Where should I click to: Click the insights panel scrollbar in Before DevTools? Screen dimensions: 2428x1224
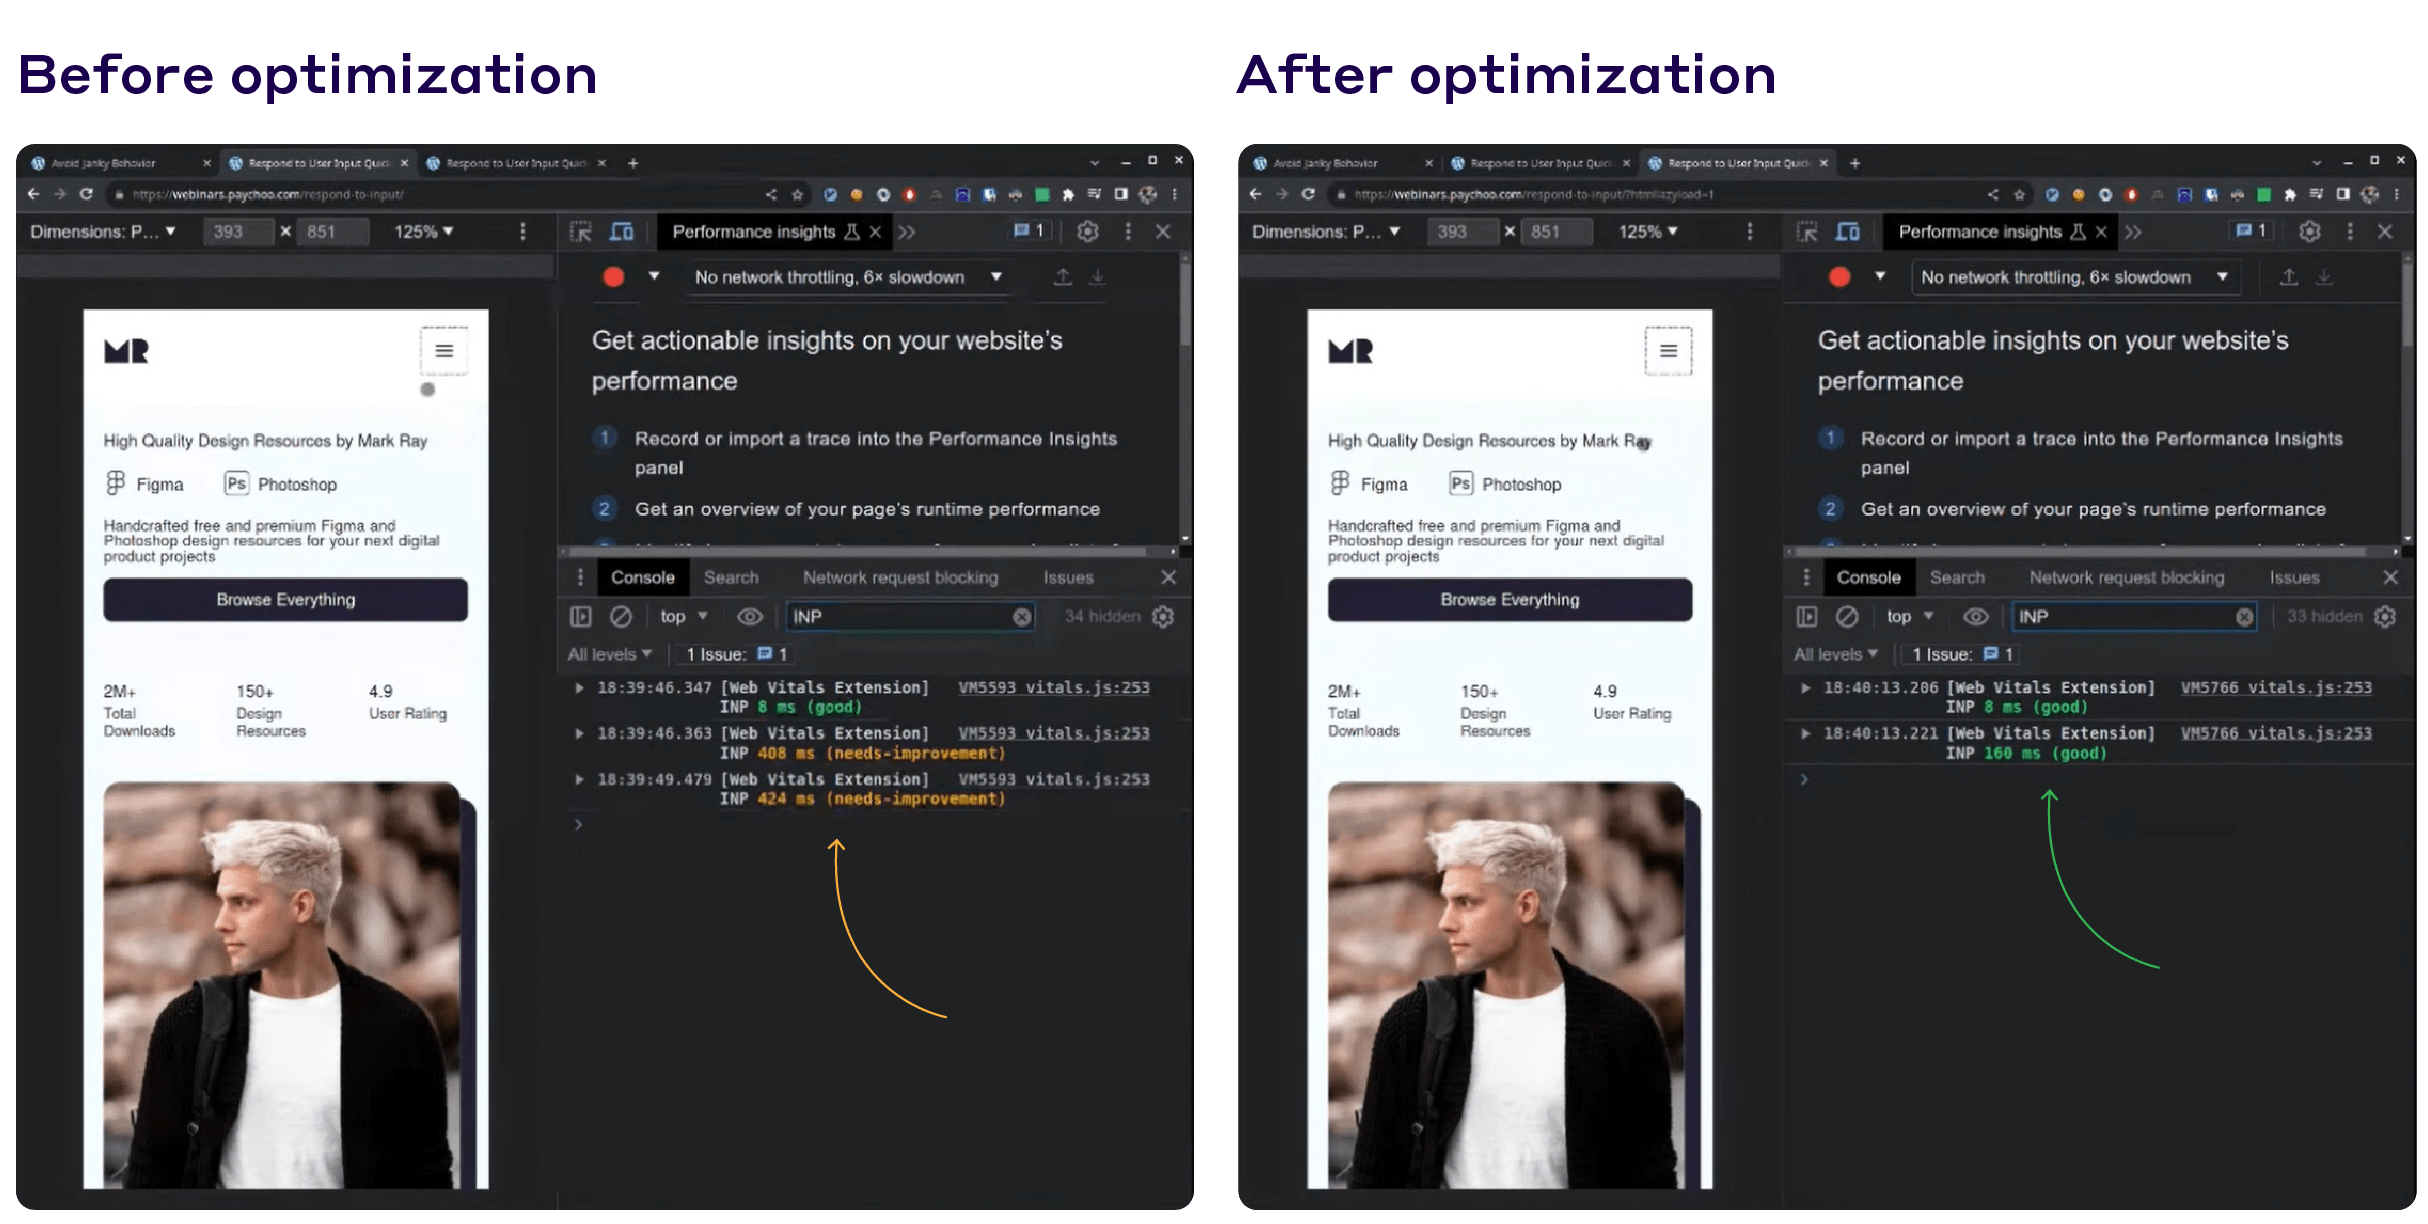pos(1185,305)
